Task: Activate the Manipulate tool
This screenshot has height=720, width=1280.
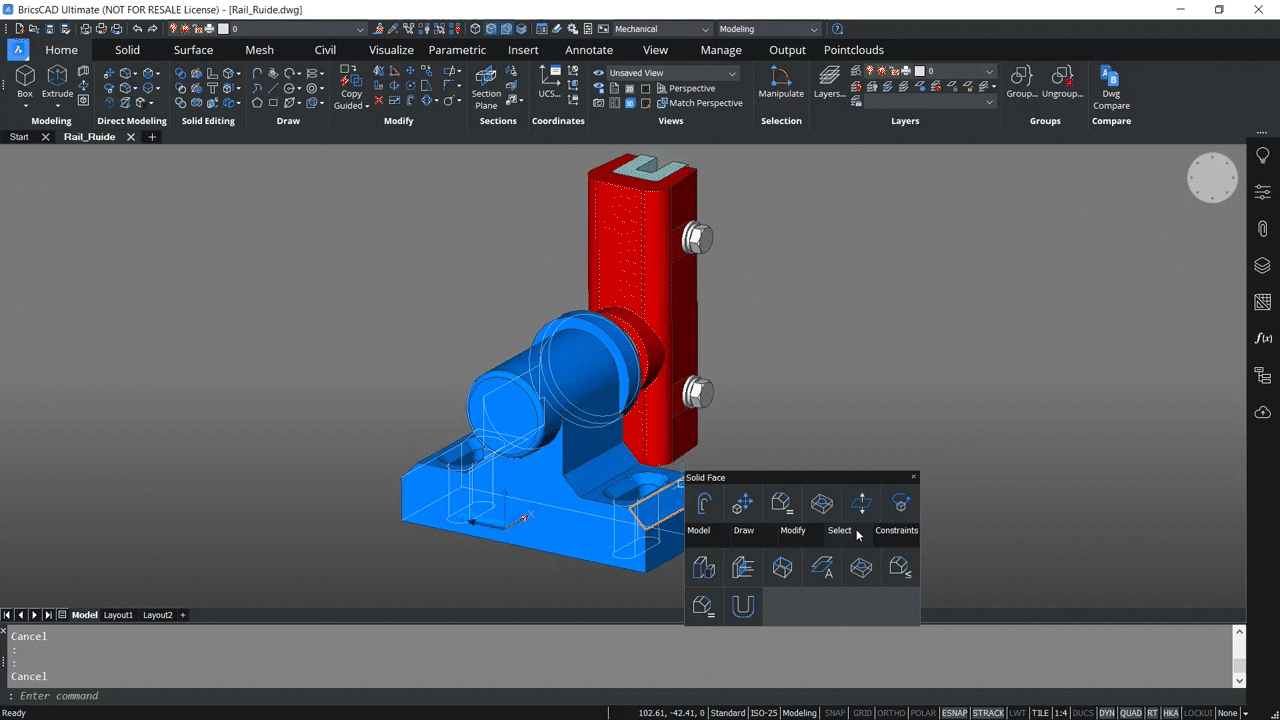Action: point(781,80)
